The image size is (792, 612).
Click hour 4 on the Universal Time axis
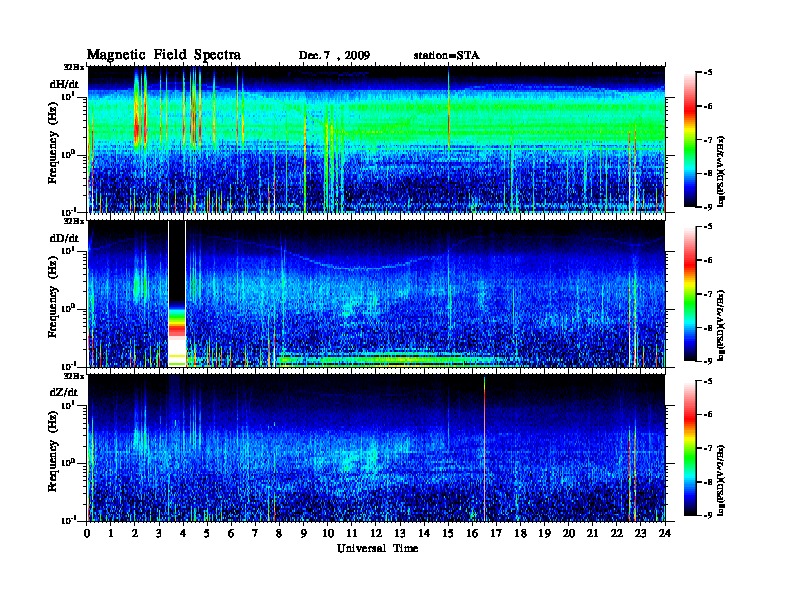[183, 533]
